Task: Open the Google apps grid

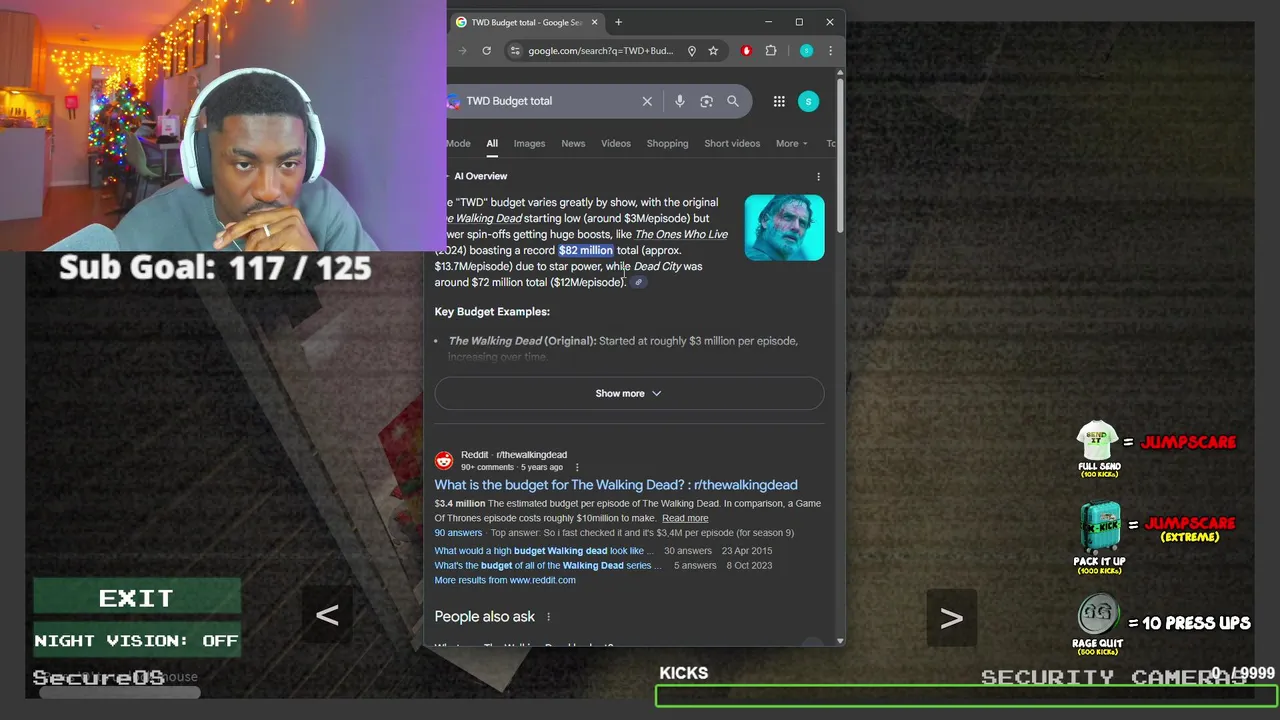Action: (779, 101)
